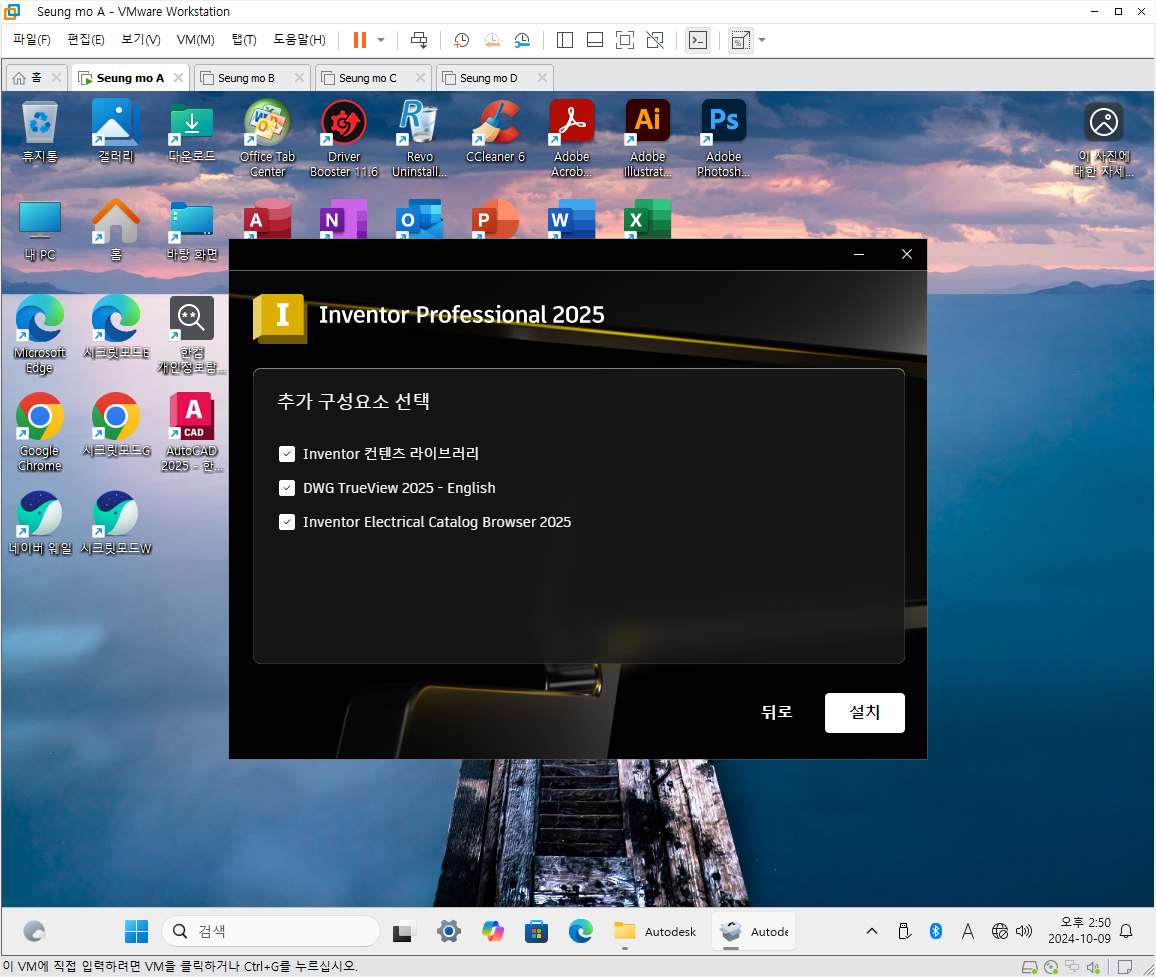Go back with the 뒤로 button
This screenshot has width=1156, height=977.
(776, 712)
